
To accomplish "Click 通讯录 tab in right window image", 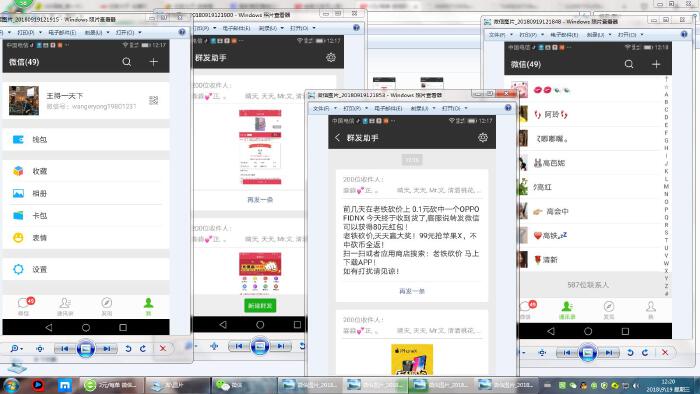I will click(x=567, y=309).
